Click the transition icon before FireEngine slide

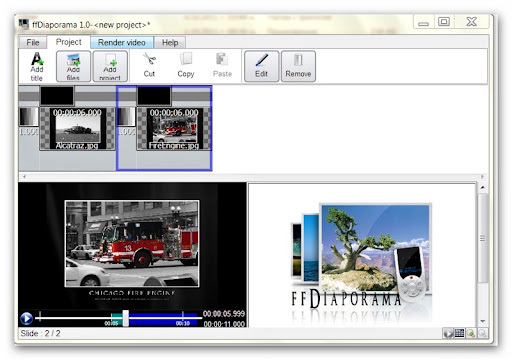pyautogui.click(x=126, y=117)
